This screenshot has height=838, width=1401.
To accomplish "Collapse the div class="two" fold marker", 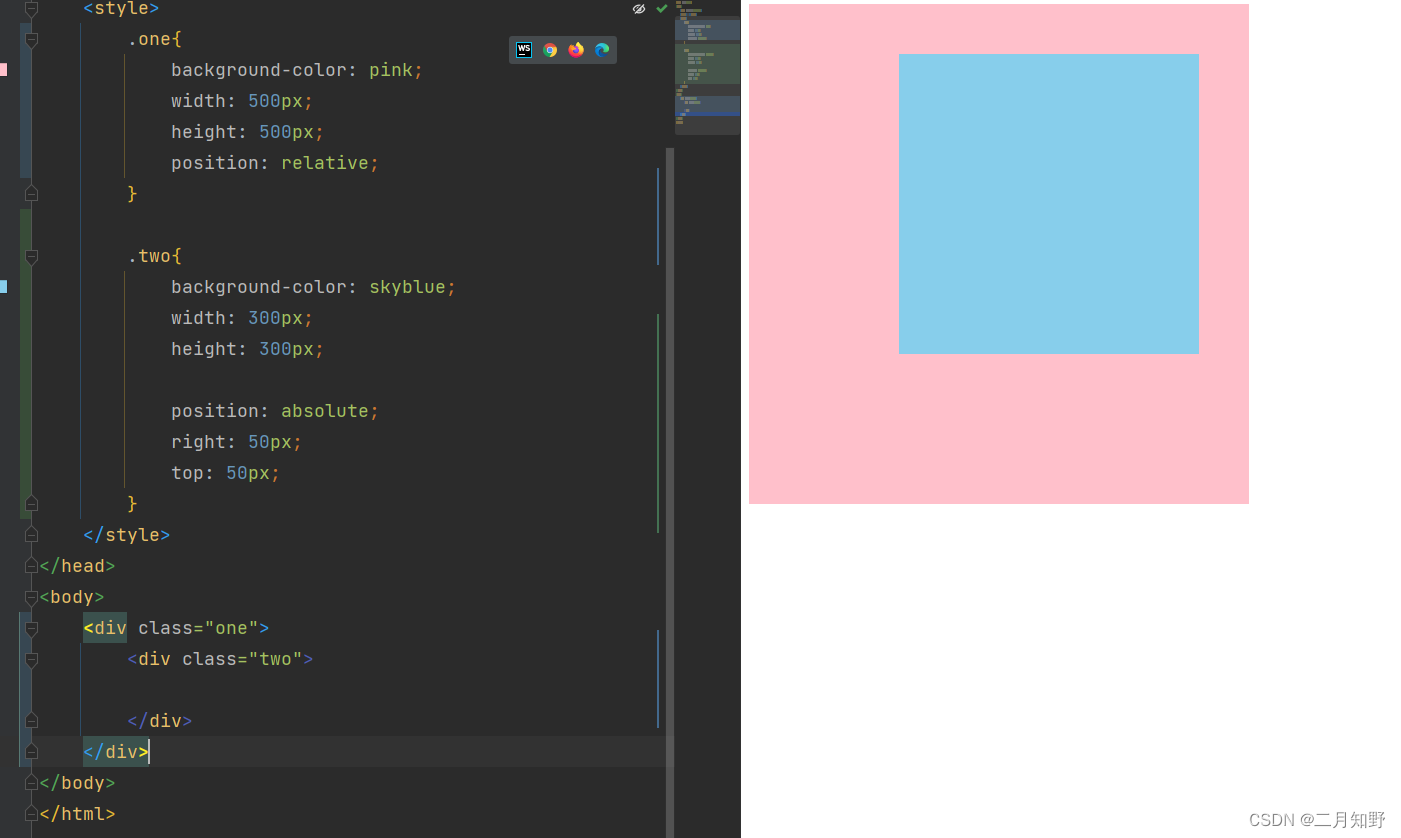I will [31, 659].
